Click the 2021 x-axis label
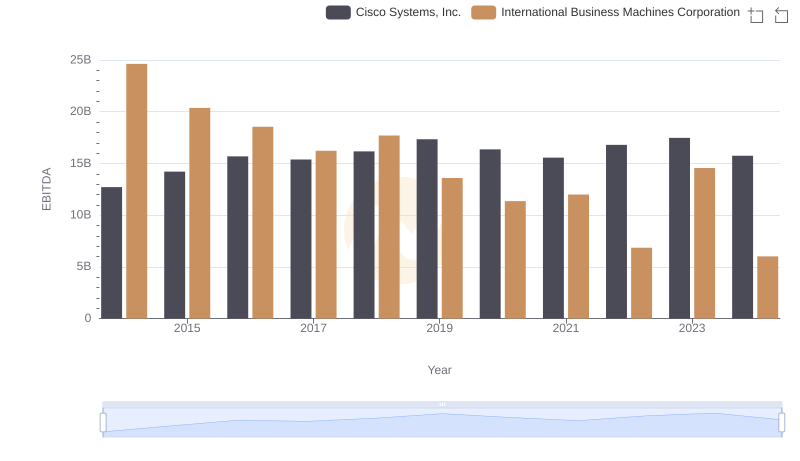 click(x=566, y=328)
